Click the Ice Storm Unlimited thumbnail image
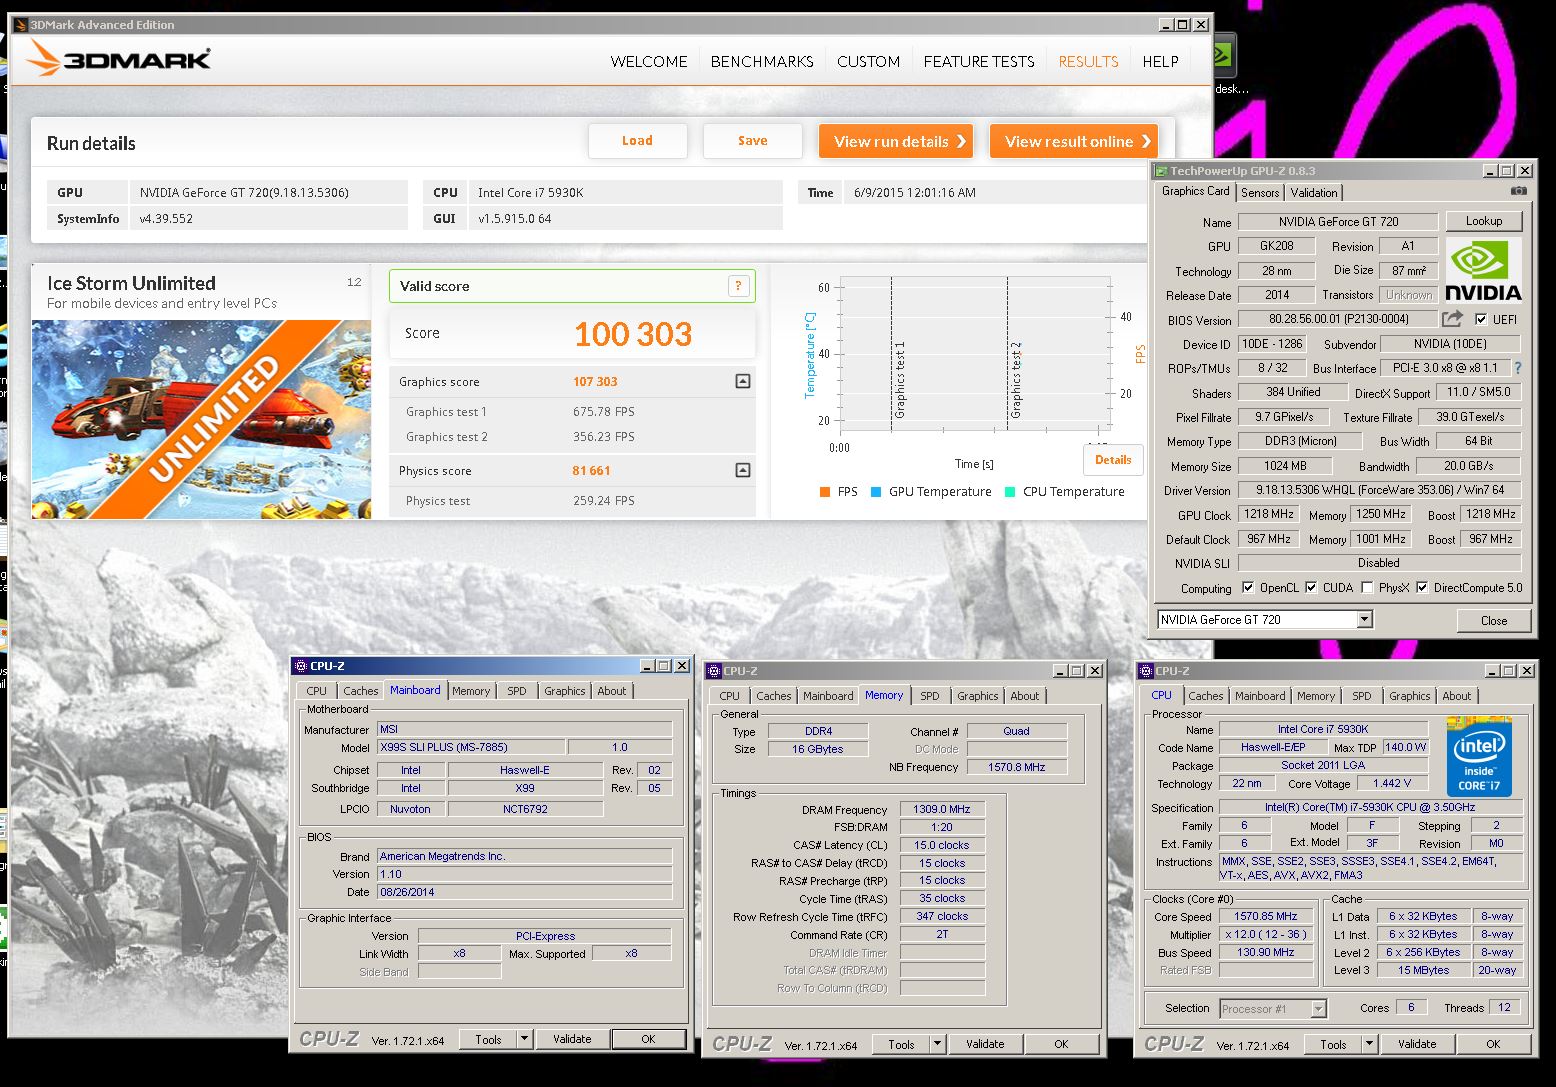The image size is (1556, 1087). (x=202, y=419)
